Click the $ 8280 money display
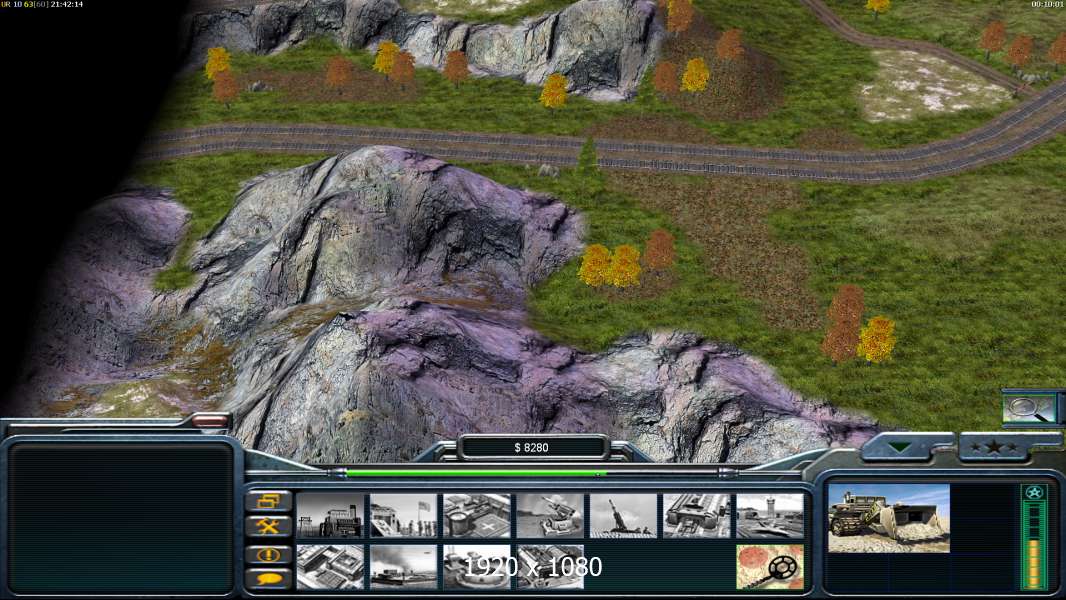1066x600 pixels. (532, 447)
